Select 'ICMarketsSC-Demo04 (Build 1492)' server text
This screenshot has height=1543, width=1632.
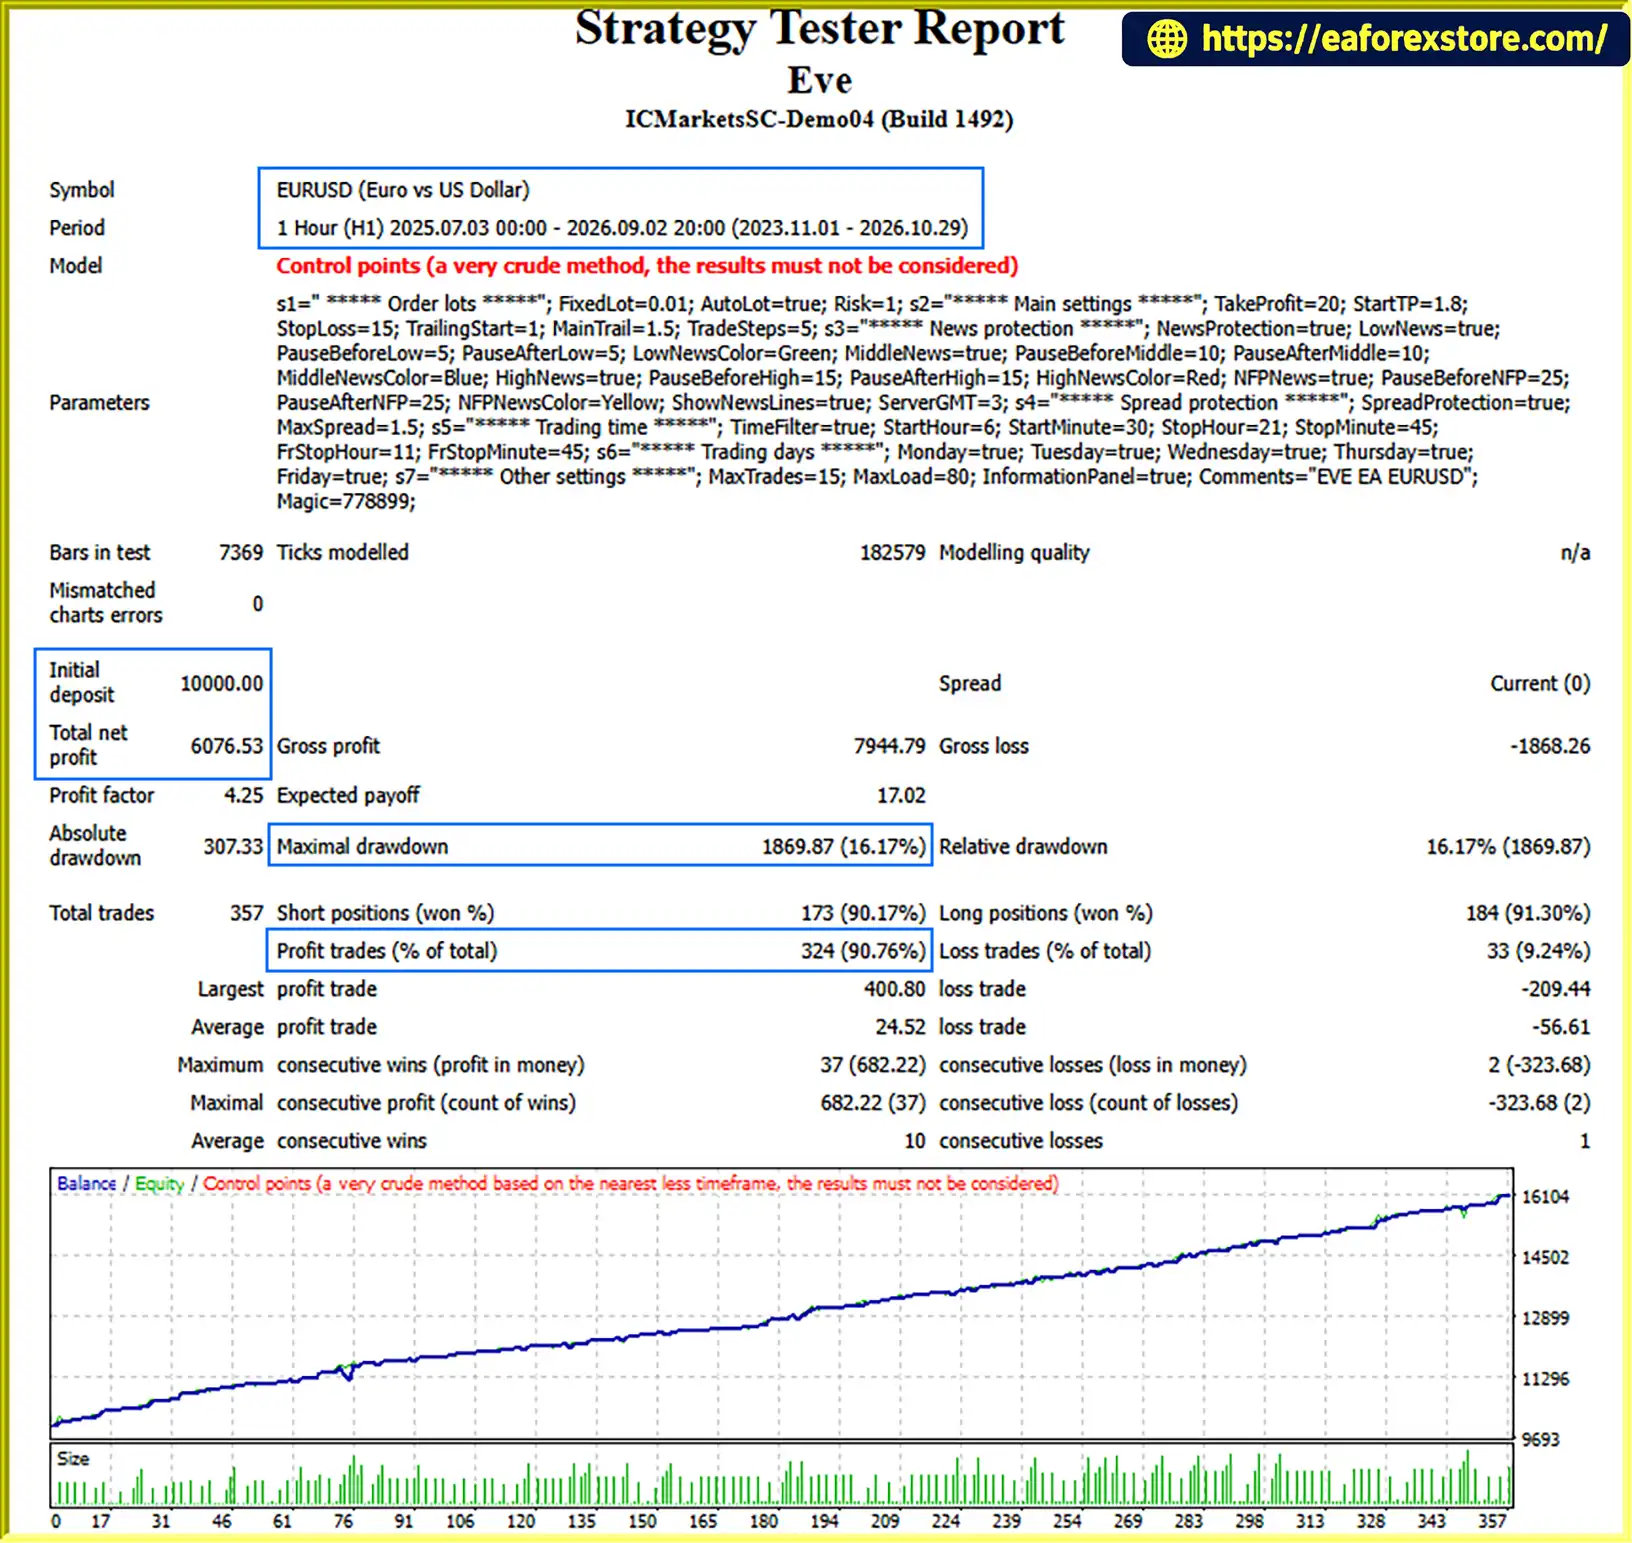click(819, 120)
